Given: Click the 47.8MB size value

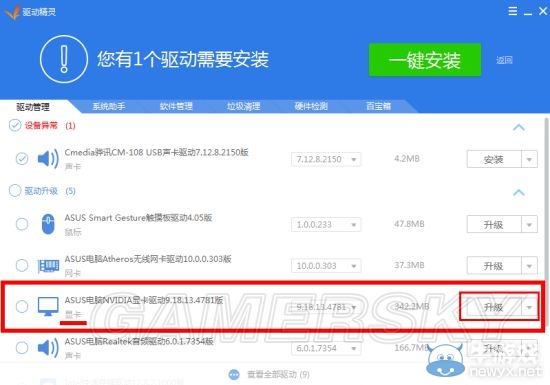Looking at the screenshot, I should [x=409, y=224].
